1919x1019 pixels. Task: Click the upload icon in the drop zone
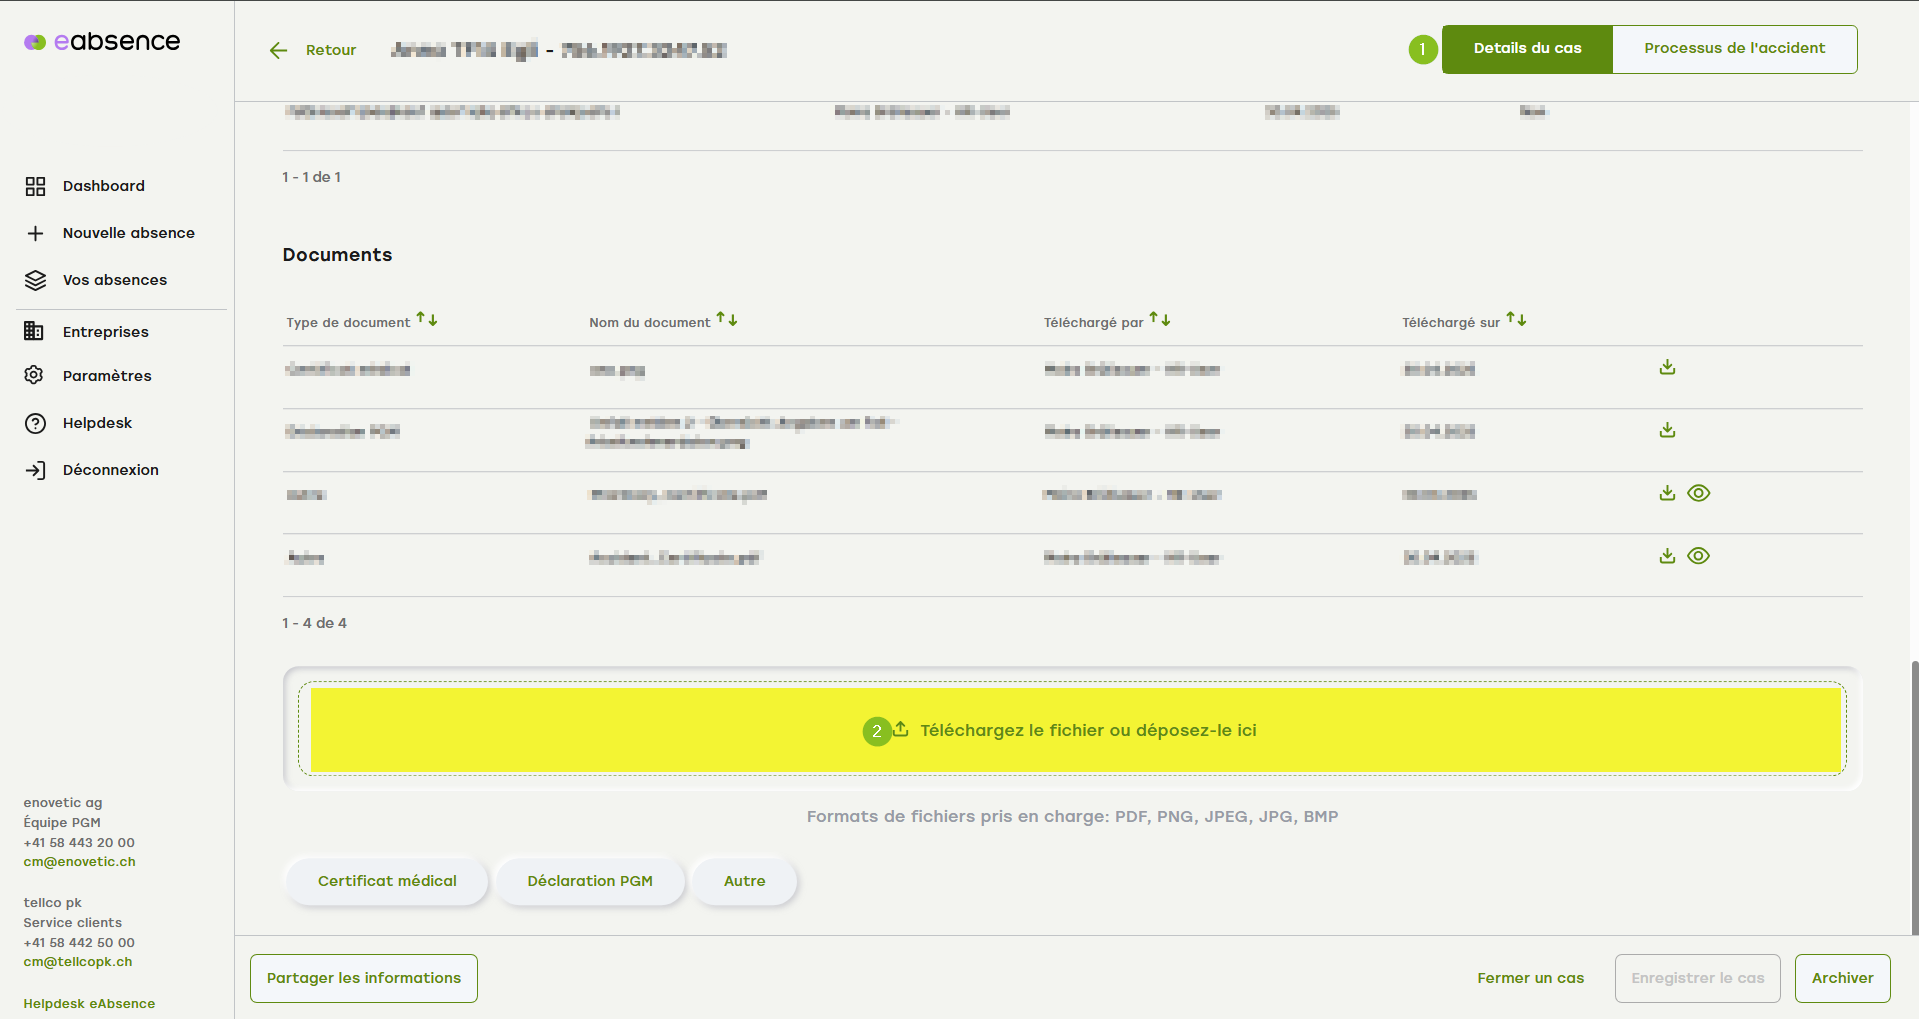click(x=901, y=729)
